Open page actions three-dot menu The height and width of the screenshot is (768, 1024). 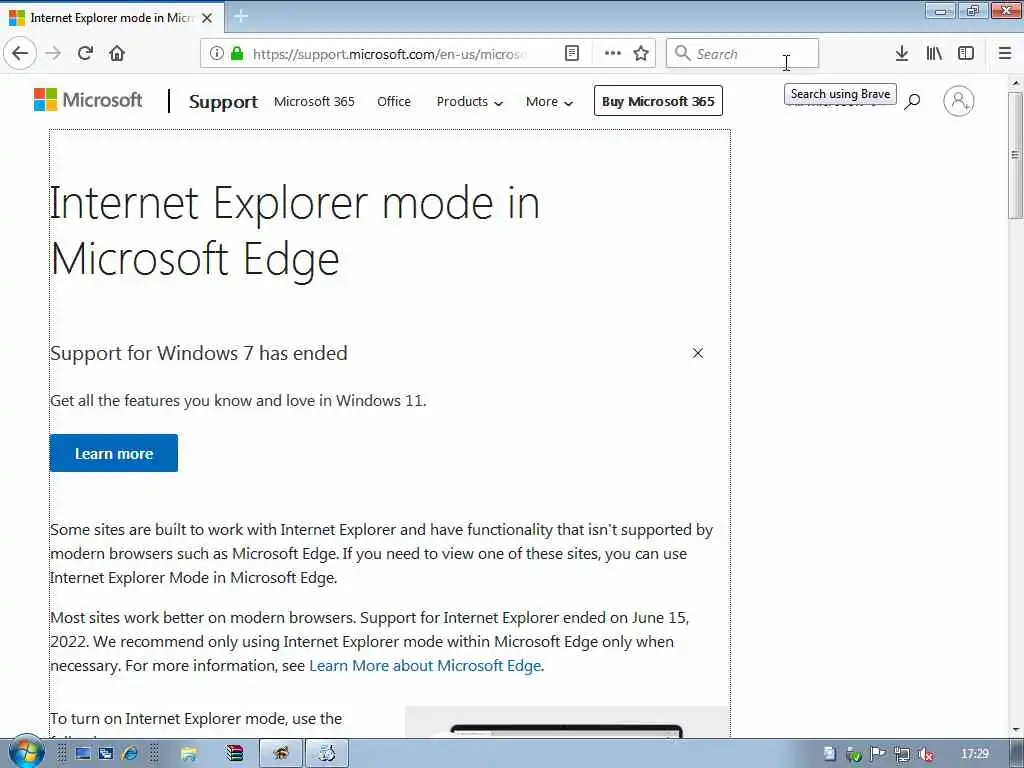613,54
